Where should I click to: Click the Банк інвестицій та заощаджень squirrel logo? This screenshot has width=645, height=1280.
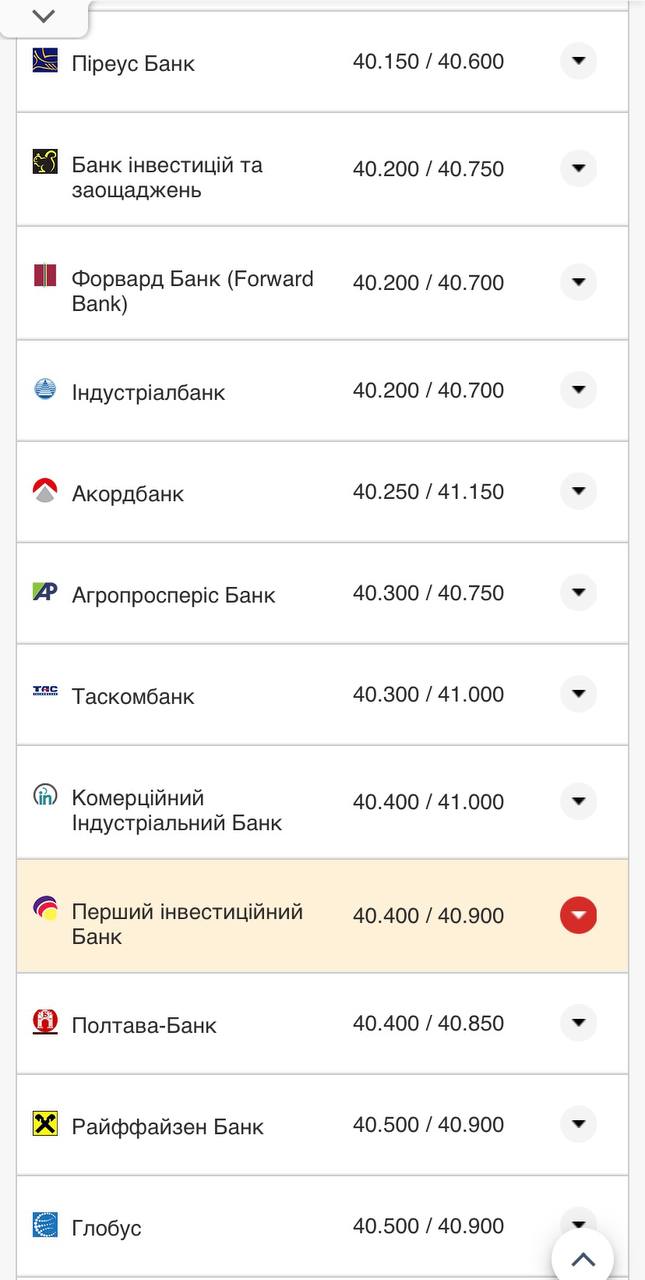point(44,160)
